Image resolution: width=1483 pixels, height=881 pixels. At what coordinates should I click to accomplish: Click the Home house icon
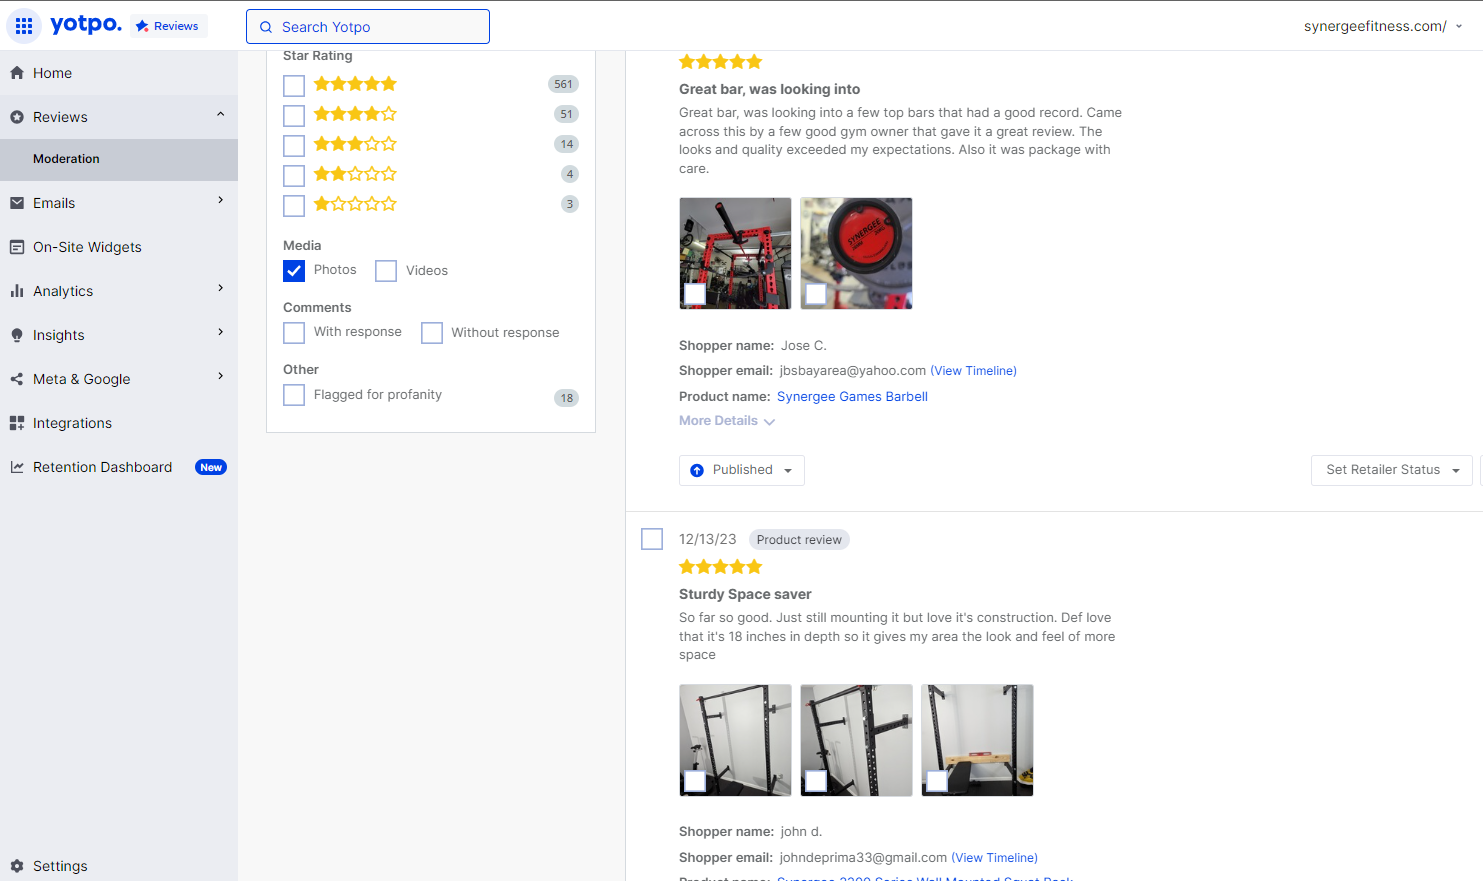(17, 73)
